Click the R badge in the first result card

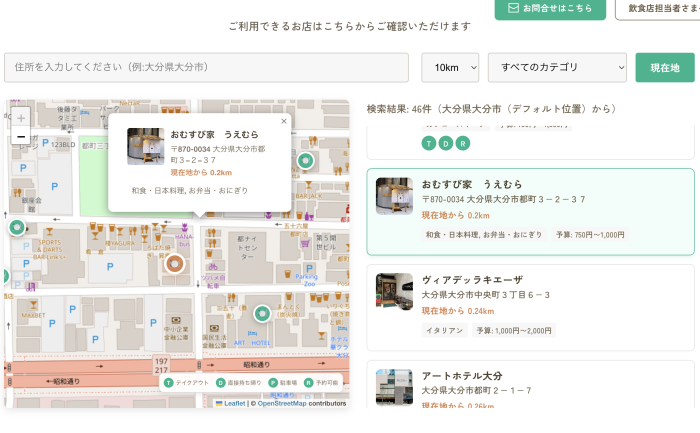(462, 143)
